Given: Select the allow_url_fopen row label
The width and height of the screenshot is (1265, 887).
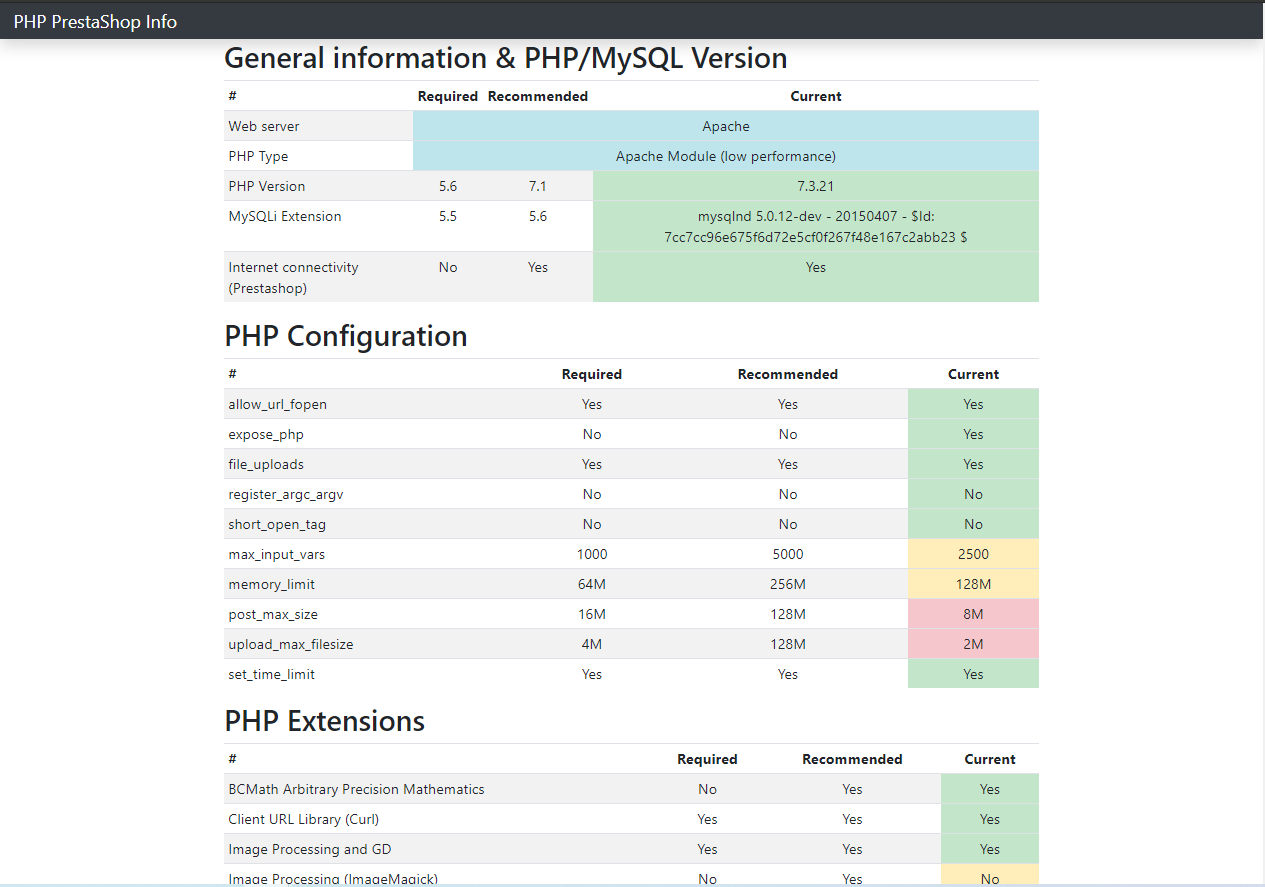Looking at the screenshot, I should click(x=278, y=404).
